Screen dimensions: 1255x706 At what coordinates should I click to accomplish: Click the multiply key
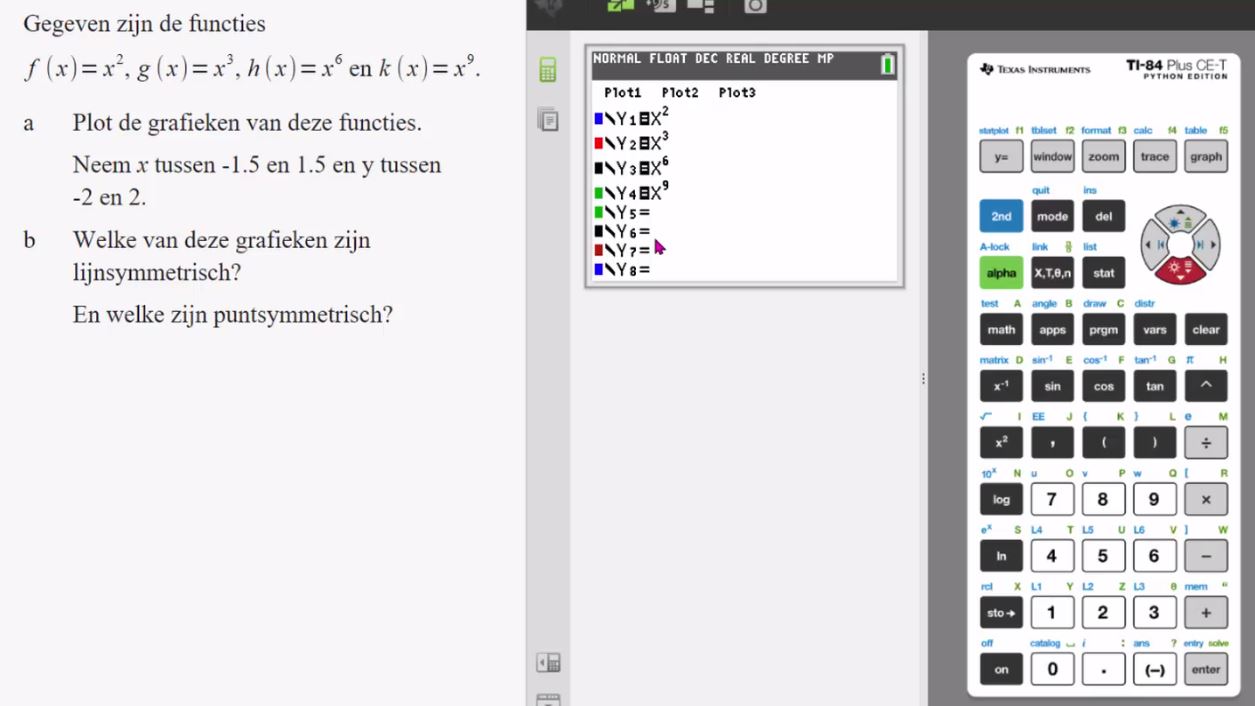pos(1206,500)
